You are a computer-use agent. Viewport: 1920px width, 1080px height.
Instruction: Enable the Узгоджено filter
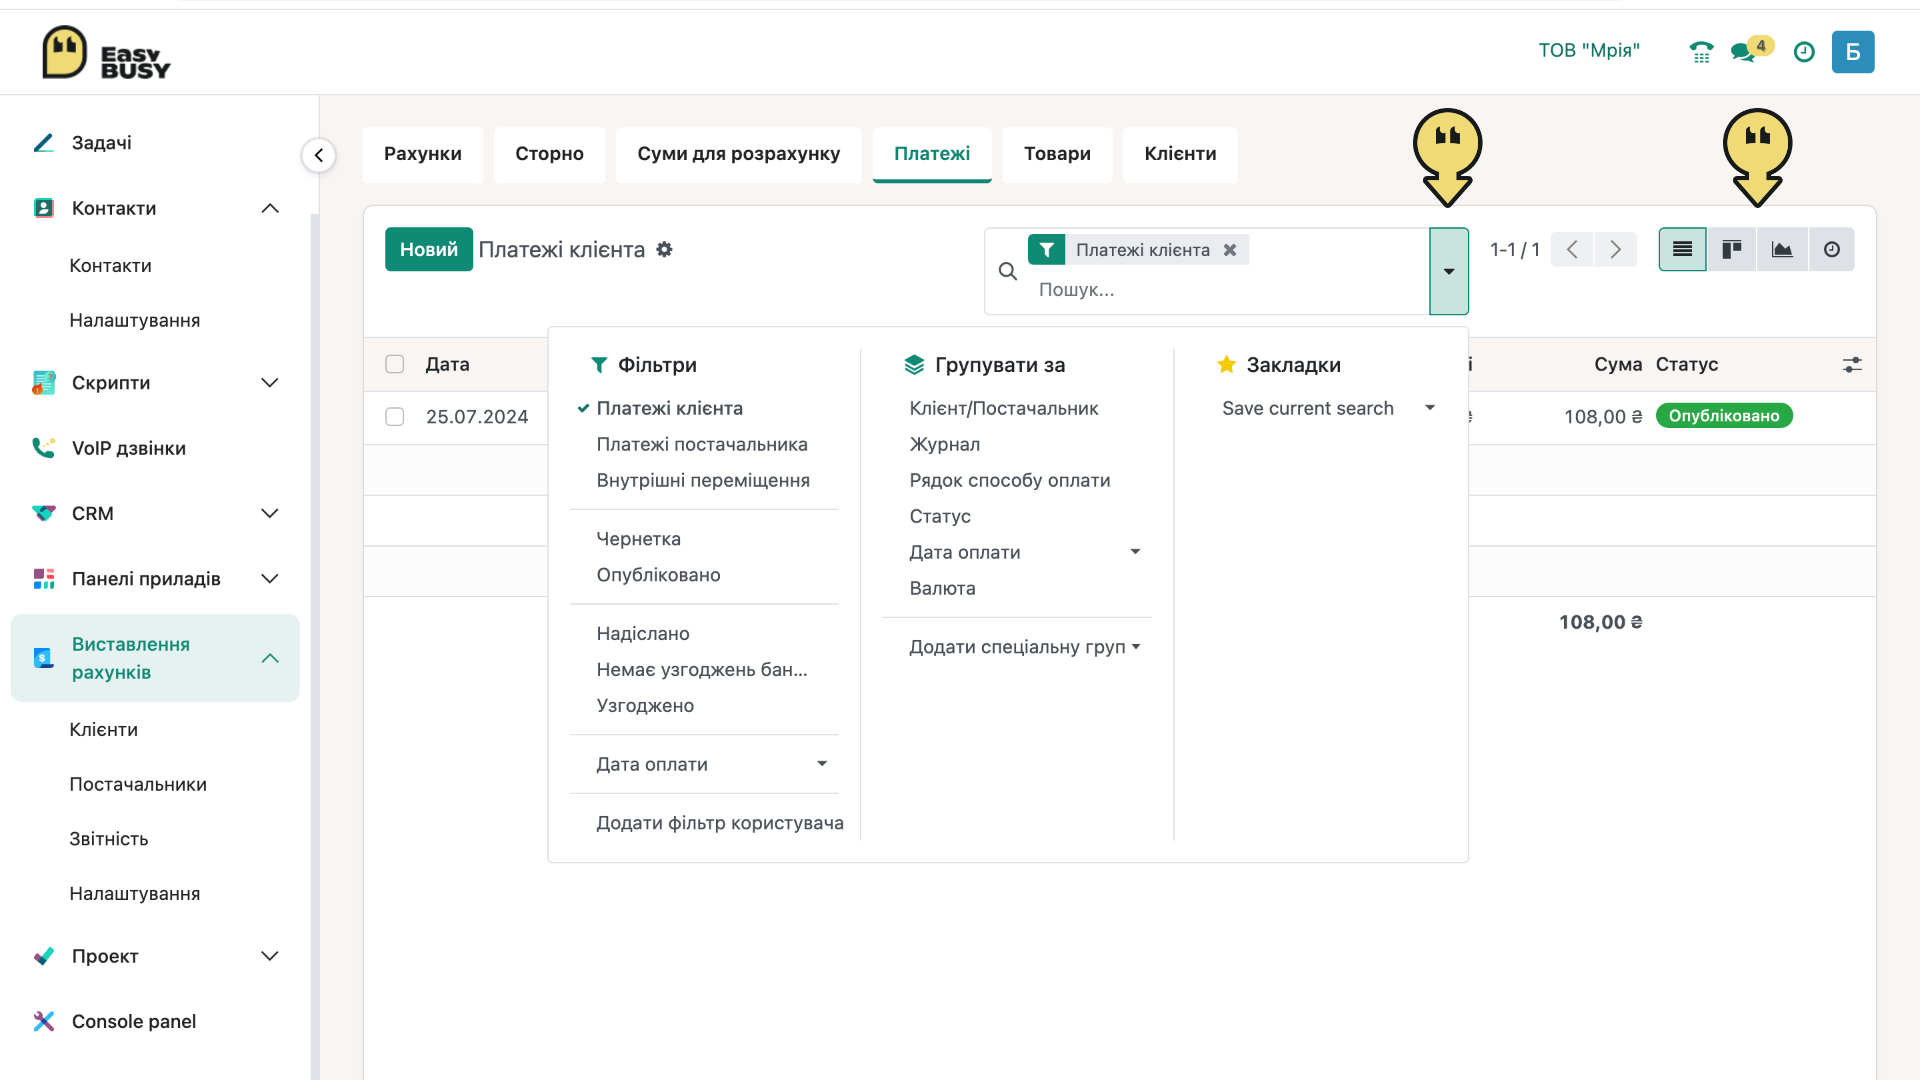coord(645,706)
